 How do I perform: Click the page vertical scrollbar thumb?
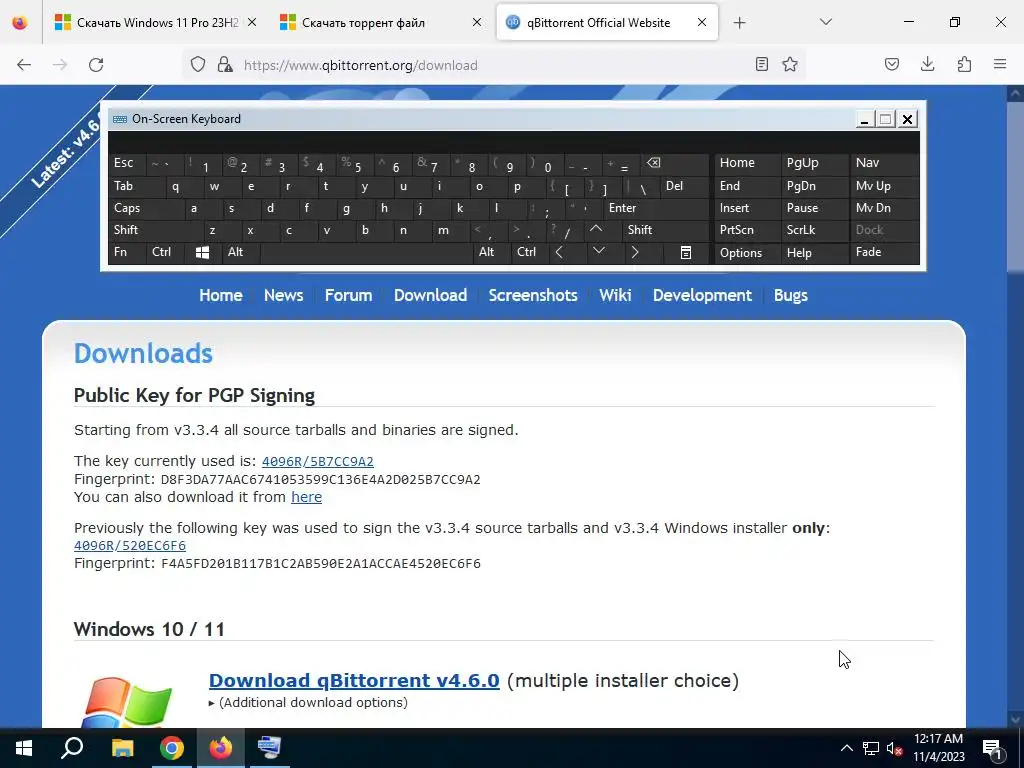click(1014, 186)
